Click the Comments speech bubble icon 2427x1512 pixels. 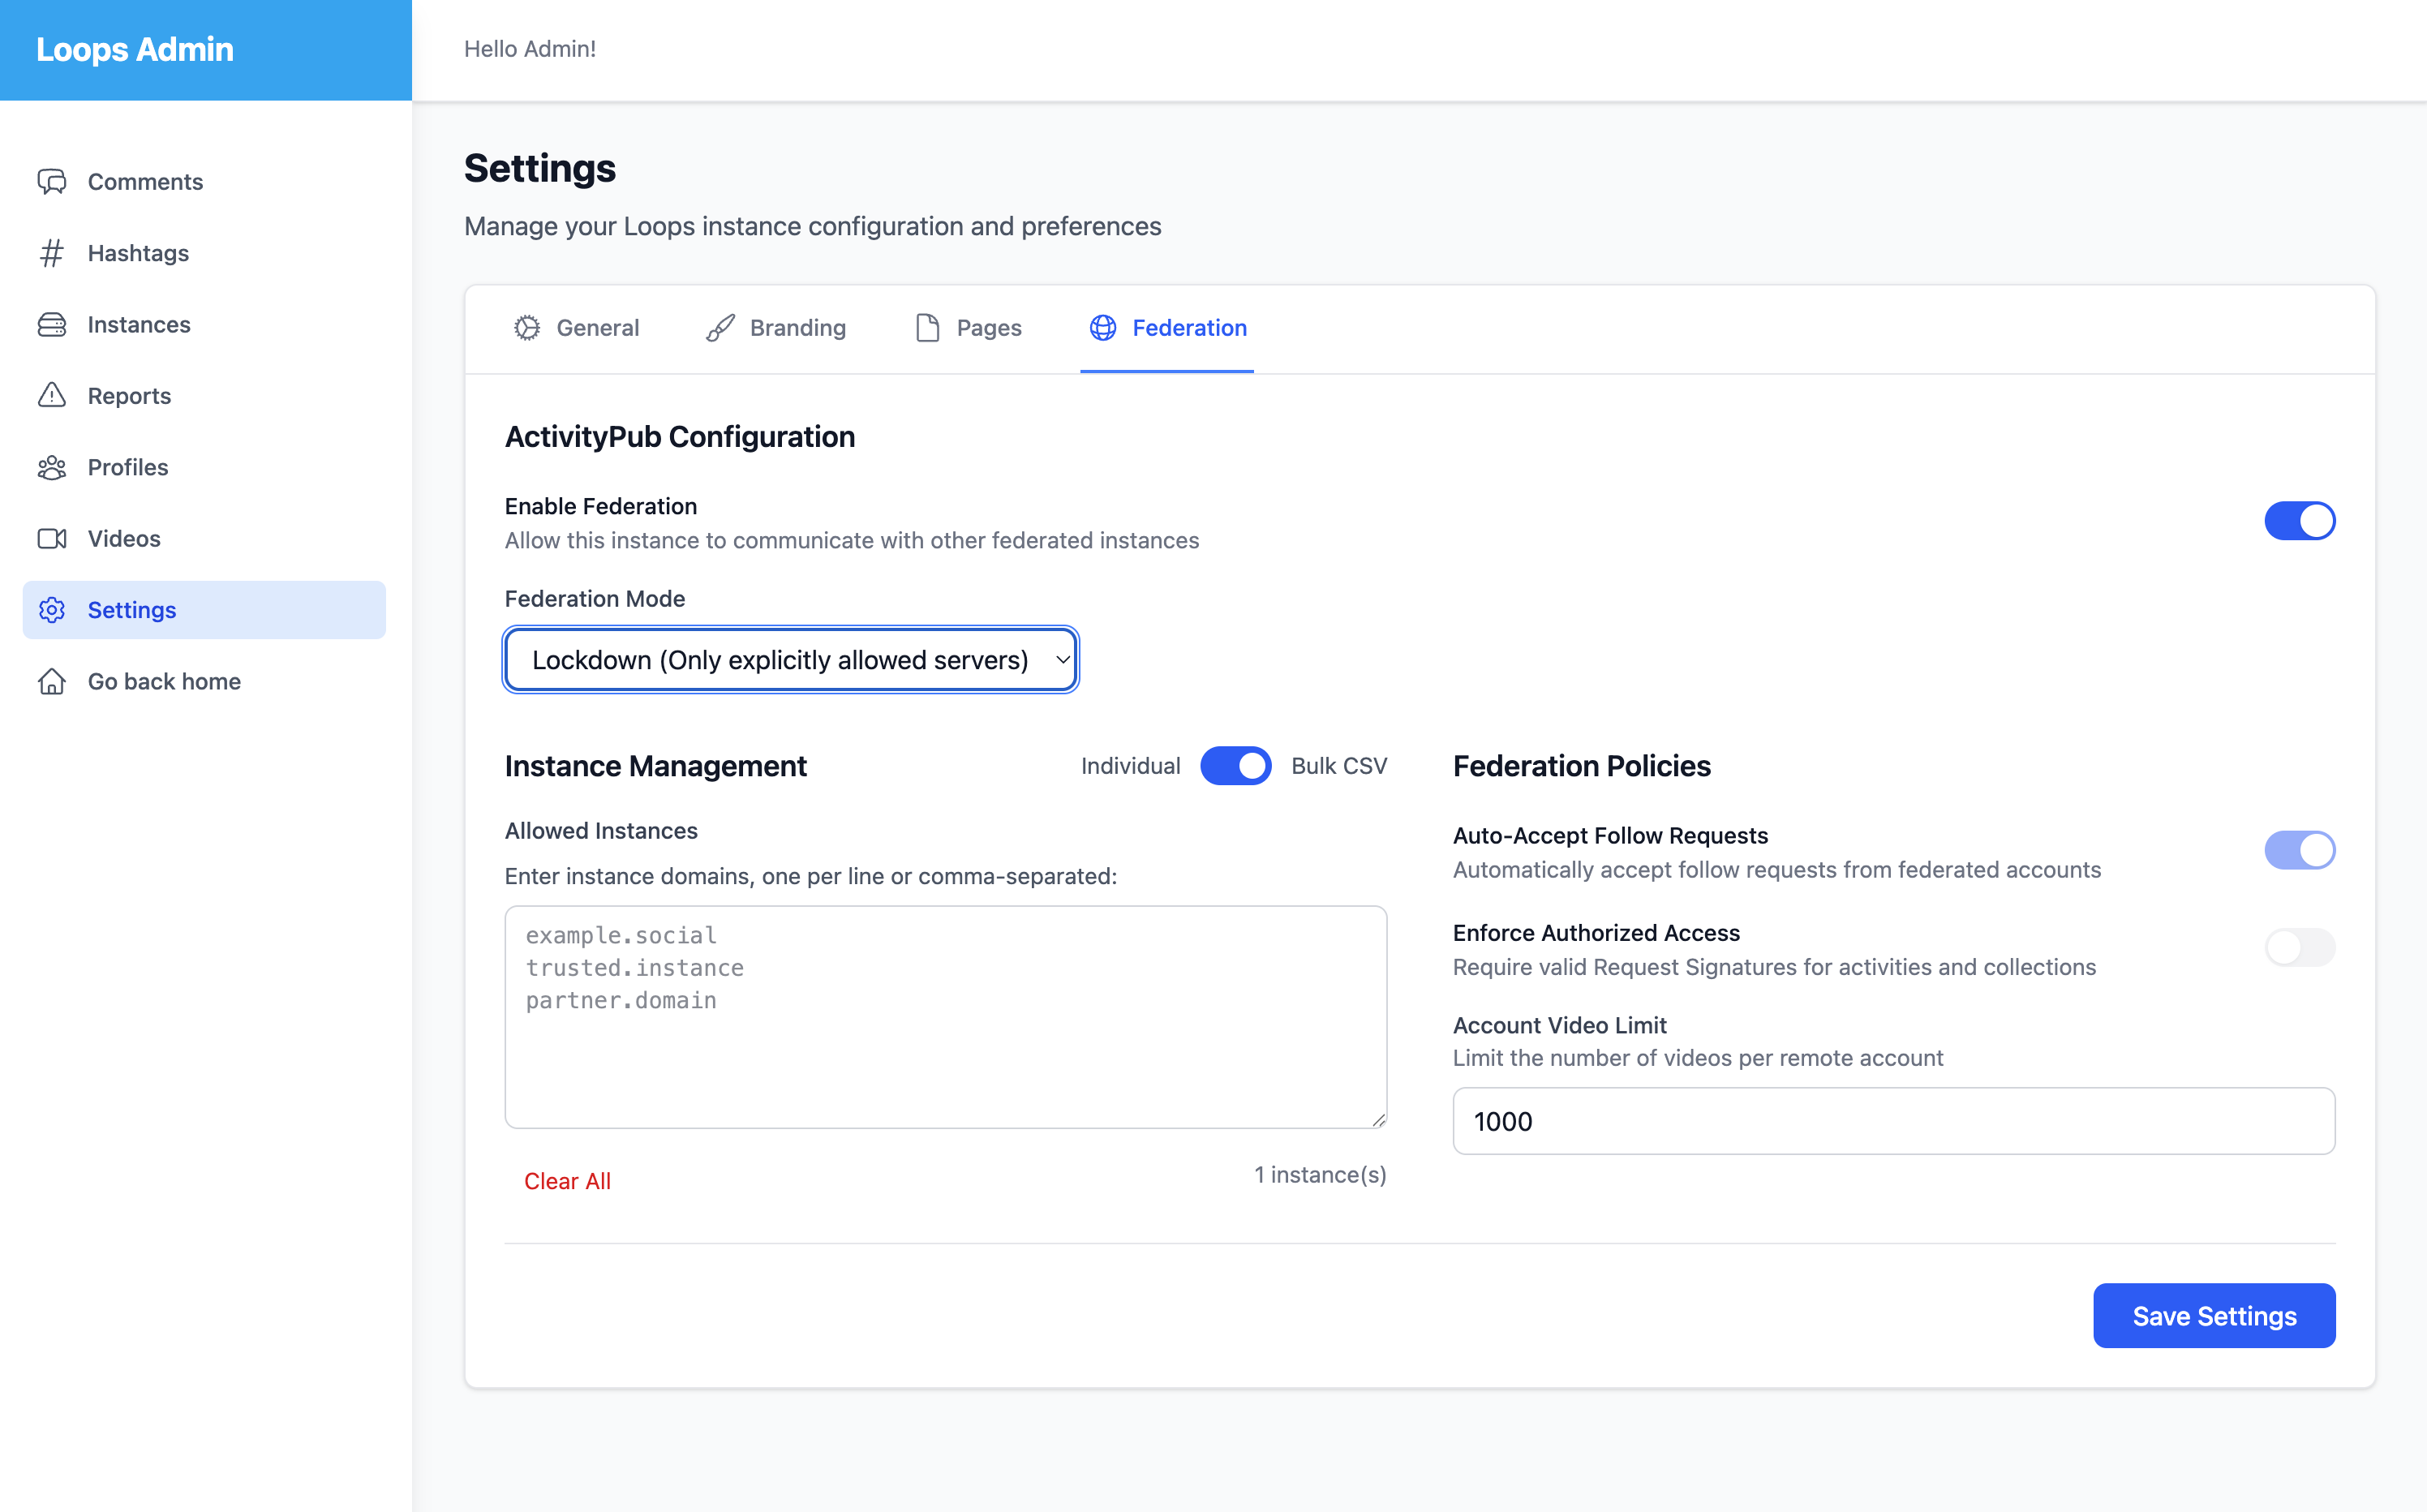click(52, 181)
